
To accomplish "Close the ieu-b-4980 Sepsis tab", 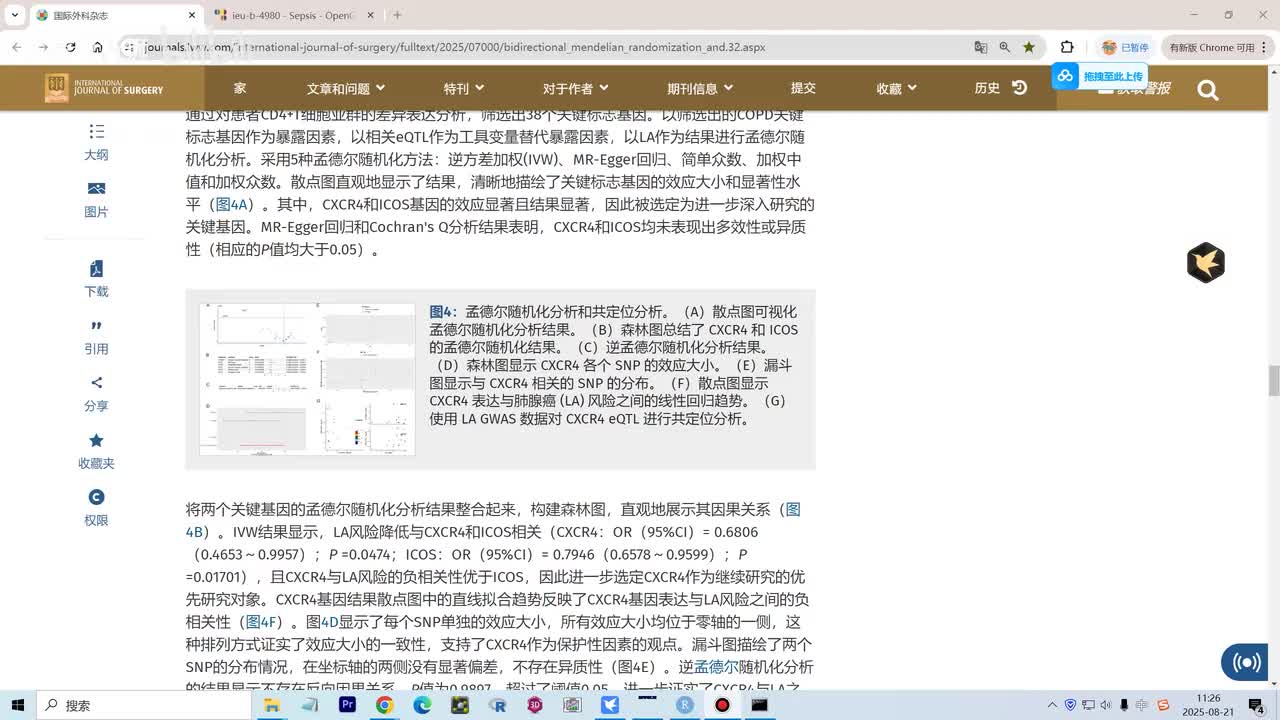I will pyautogui.click(x=370, y=15).
